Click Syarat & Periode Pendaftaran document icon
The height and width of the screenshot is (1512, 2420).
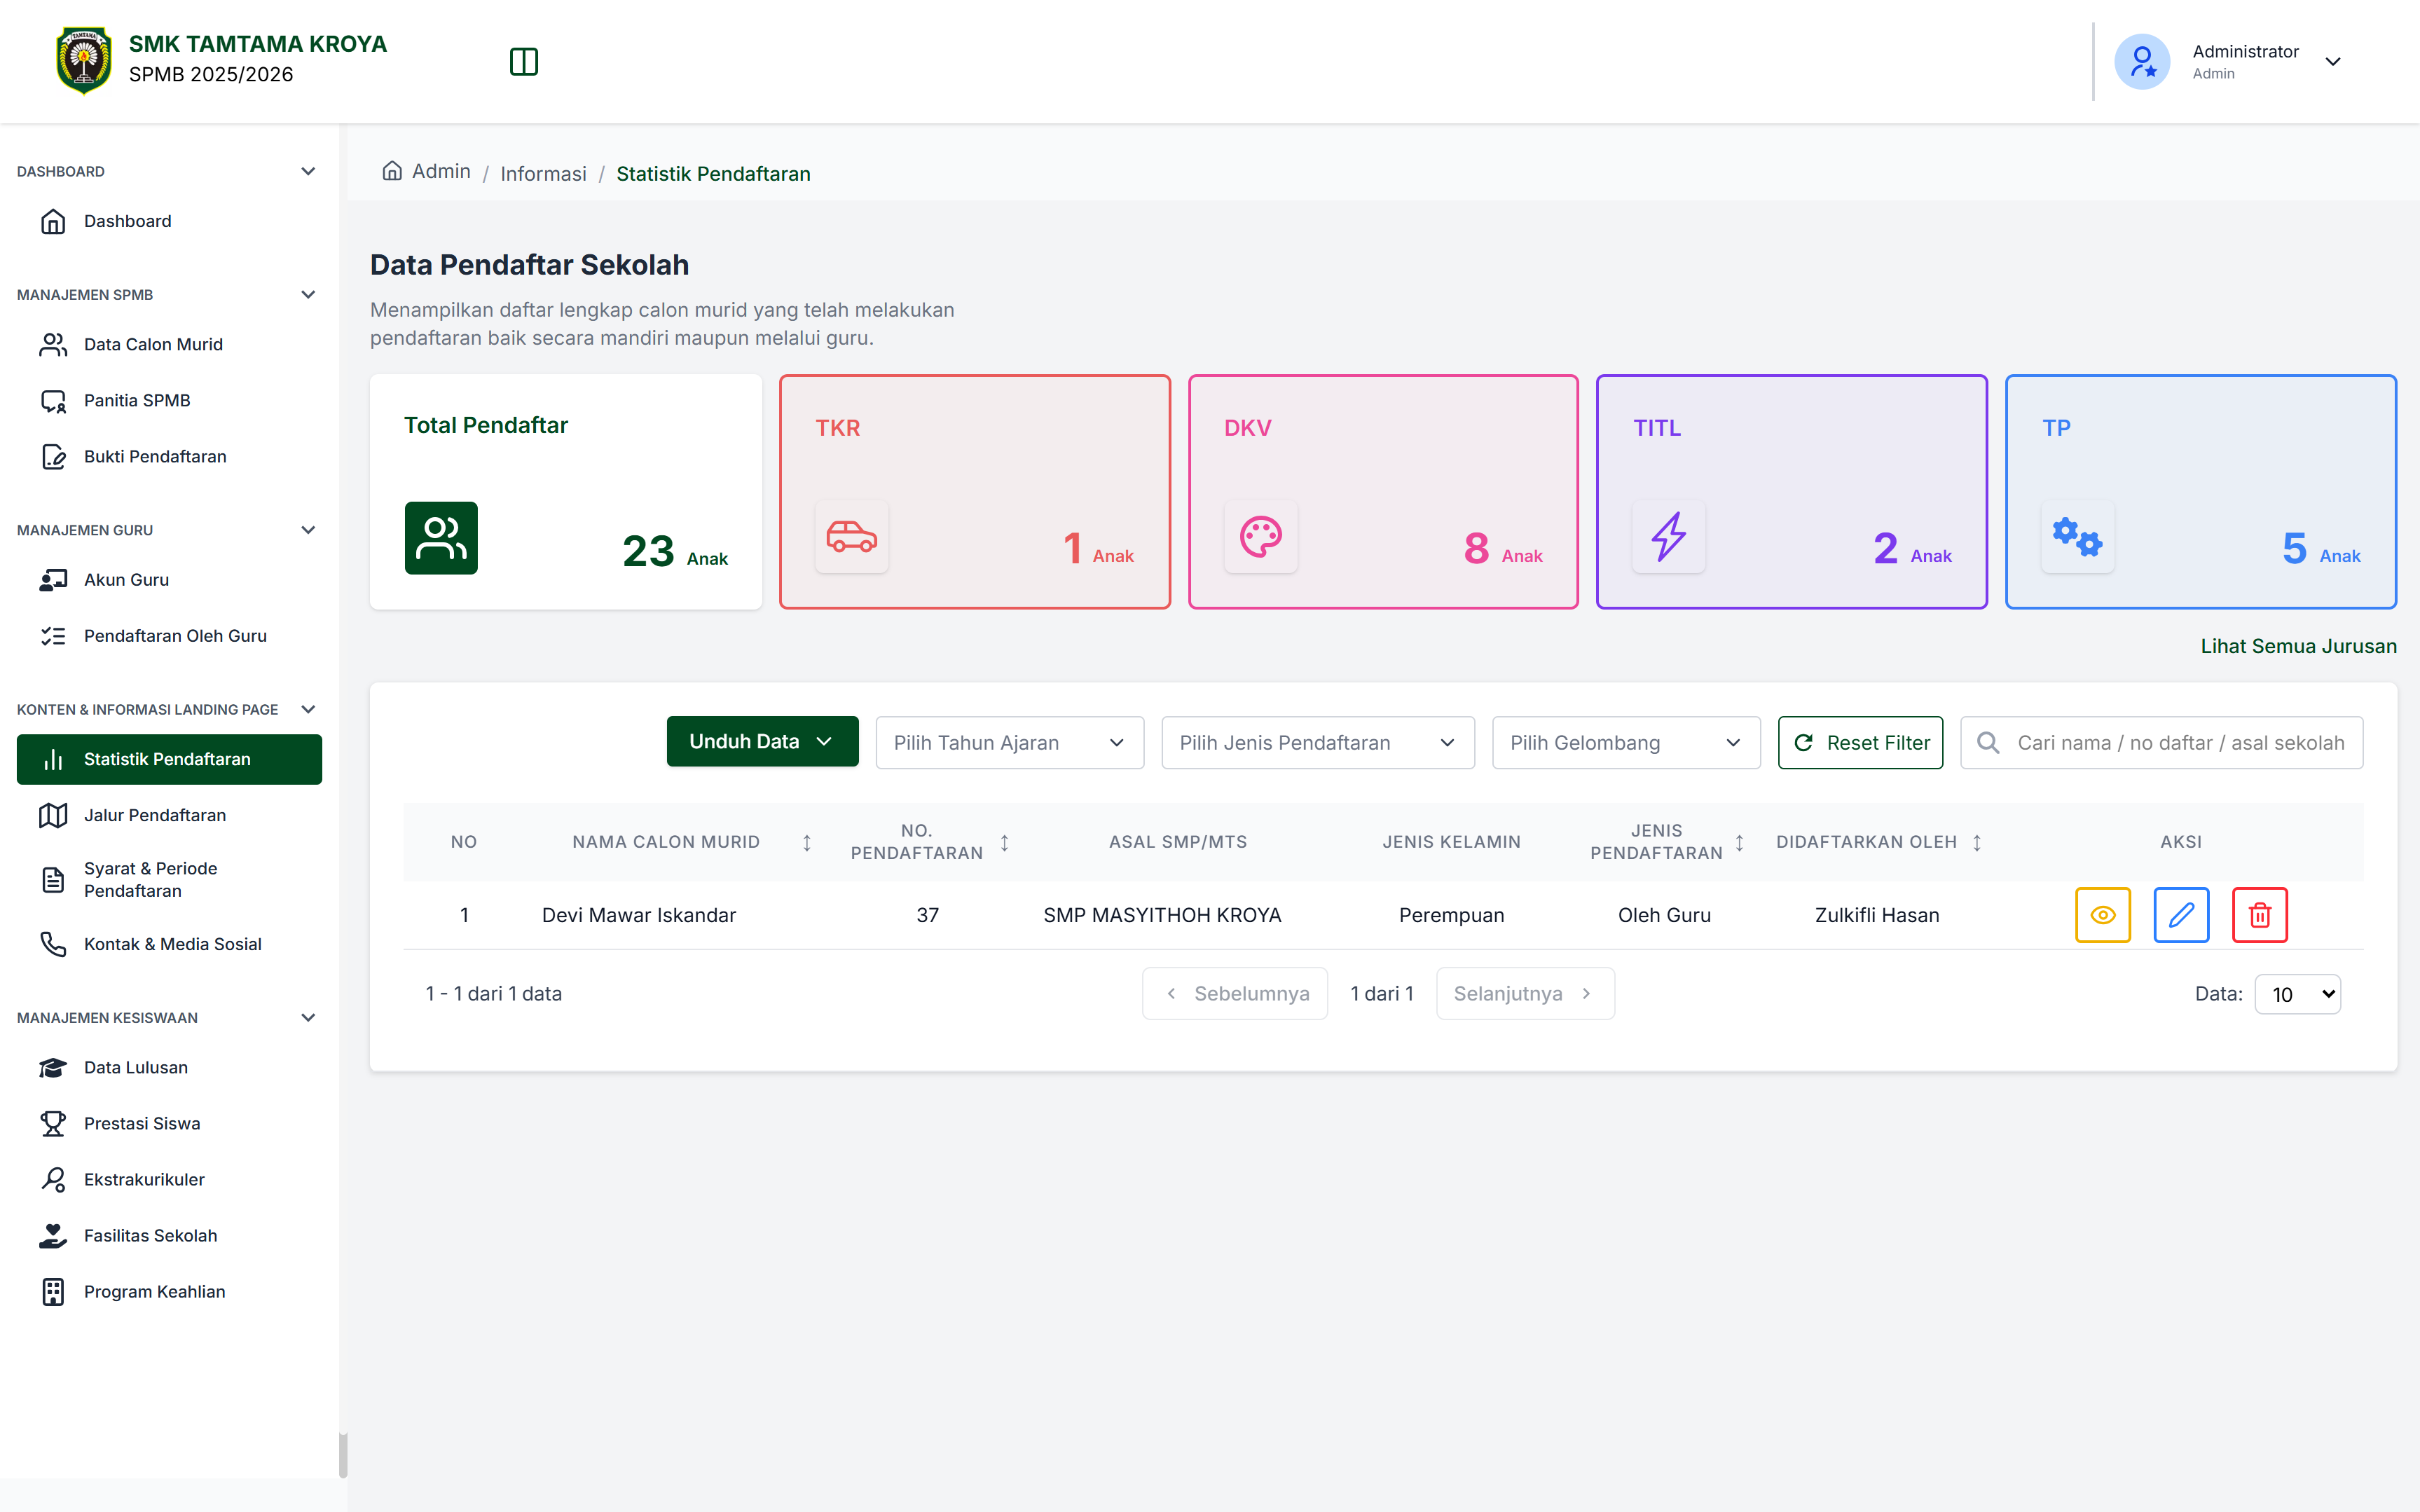click(x=53, y=880)
